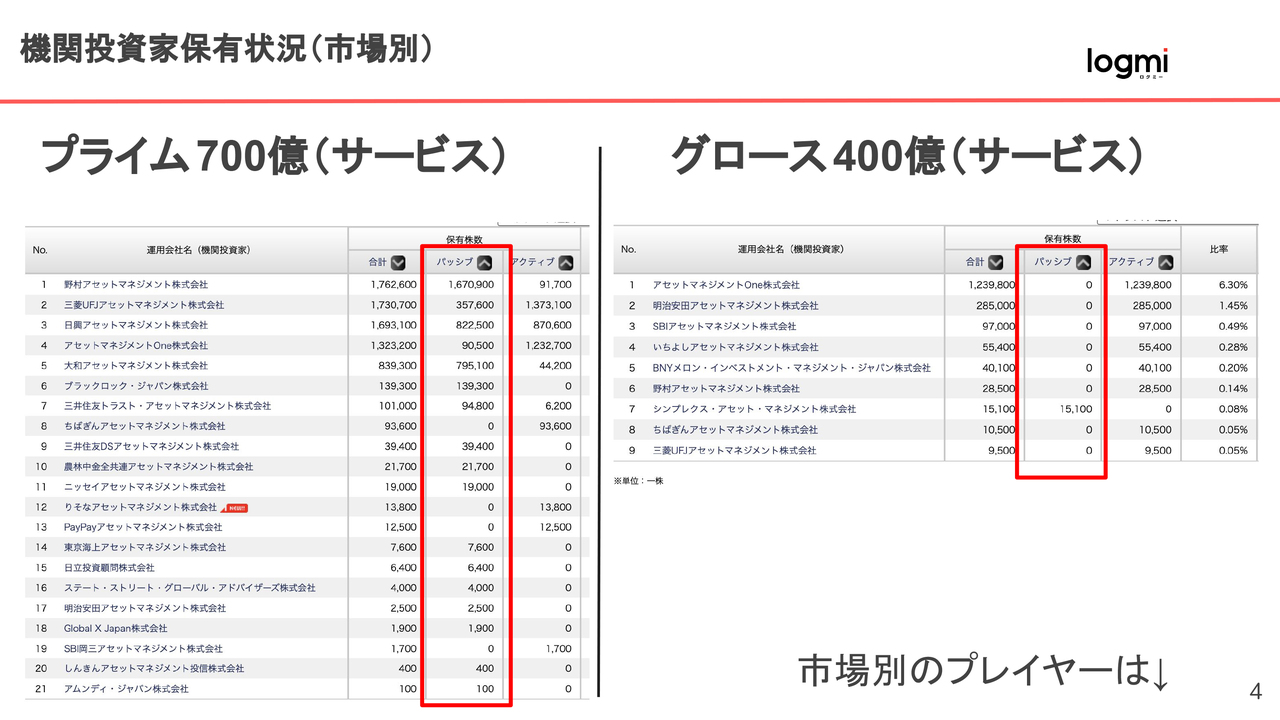The image size is (1280, 720).
Task: Open 農林中金全共連アセットマネジメント株式会社 link
Action: click(x=159, y=467)
